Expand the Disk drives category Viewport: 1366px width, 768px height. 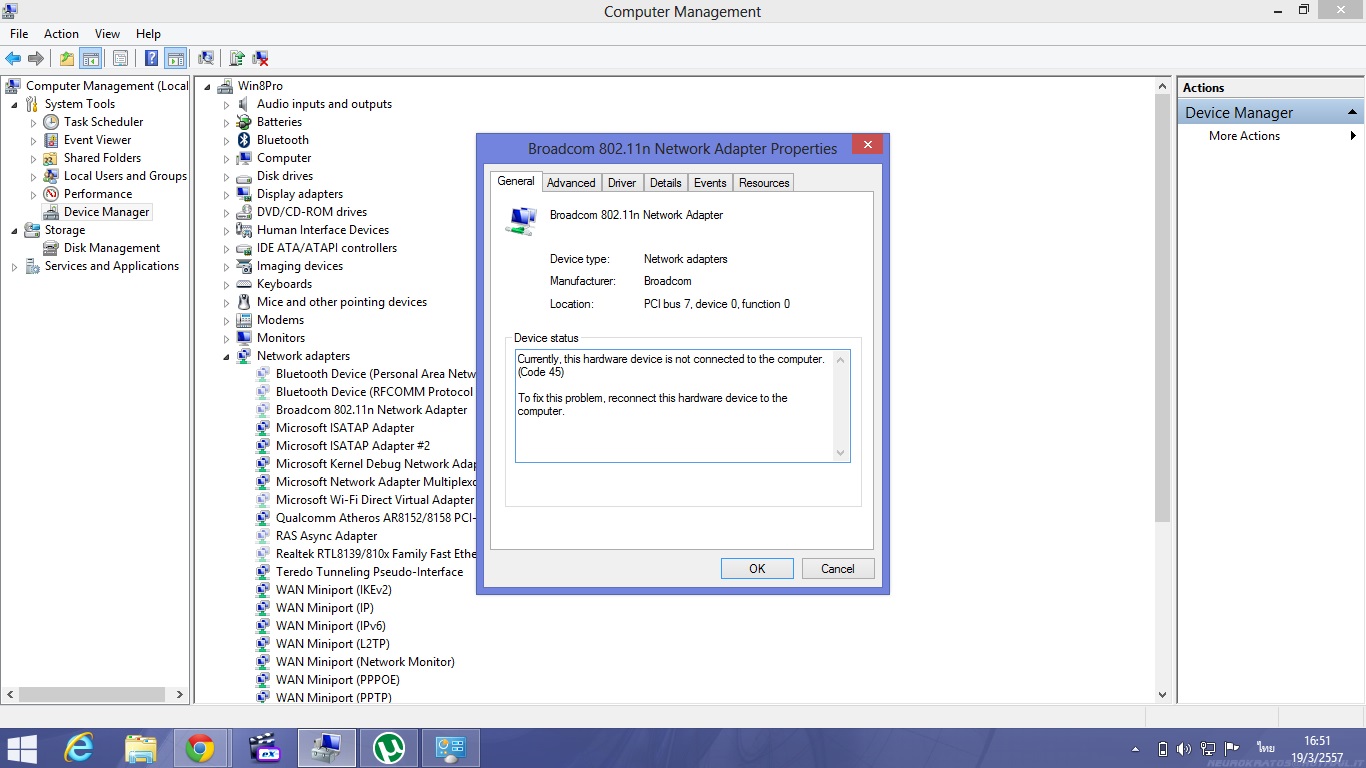tap(227, 176)
